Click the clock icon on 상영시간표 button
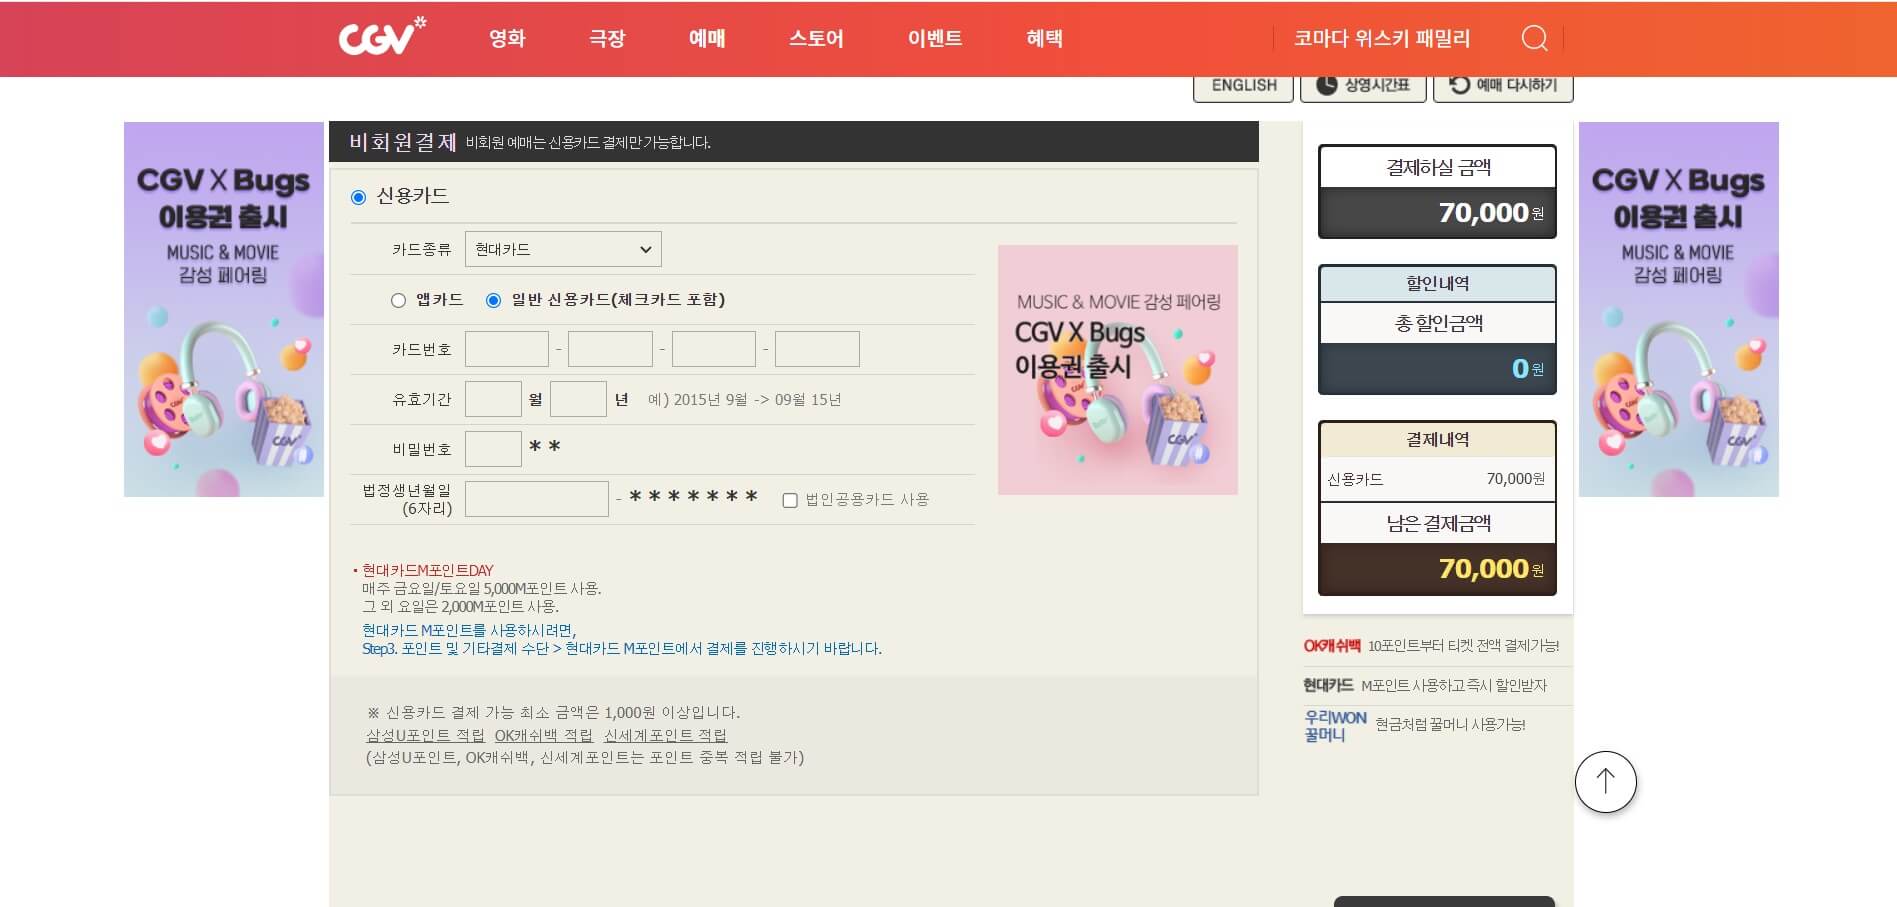This screenshot has width=1897, height=907. point(1326,85)
